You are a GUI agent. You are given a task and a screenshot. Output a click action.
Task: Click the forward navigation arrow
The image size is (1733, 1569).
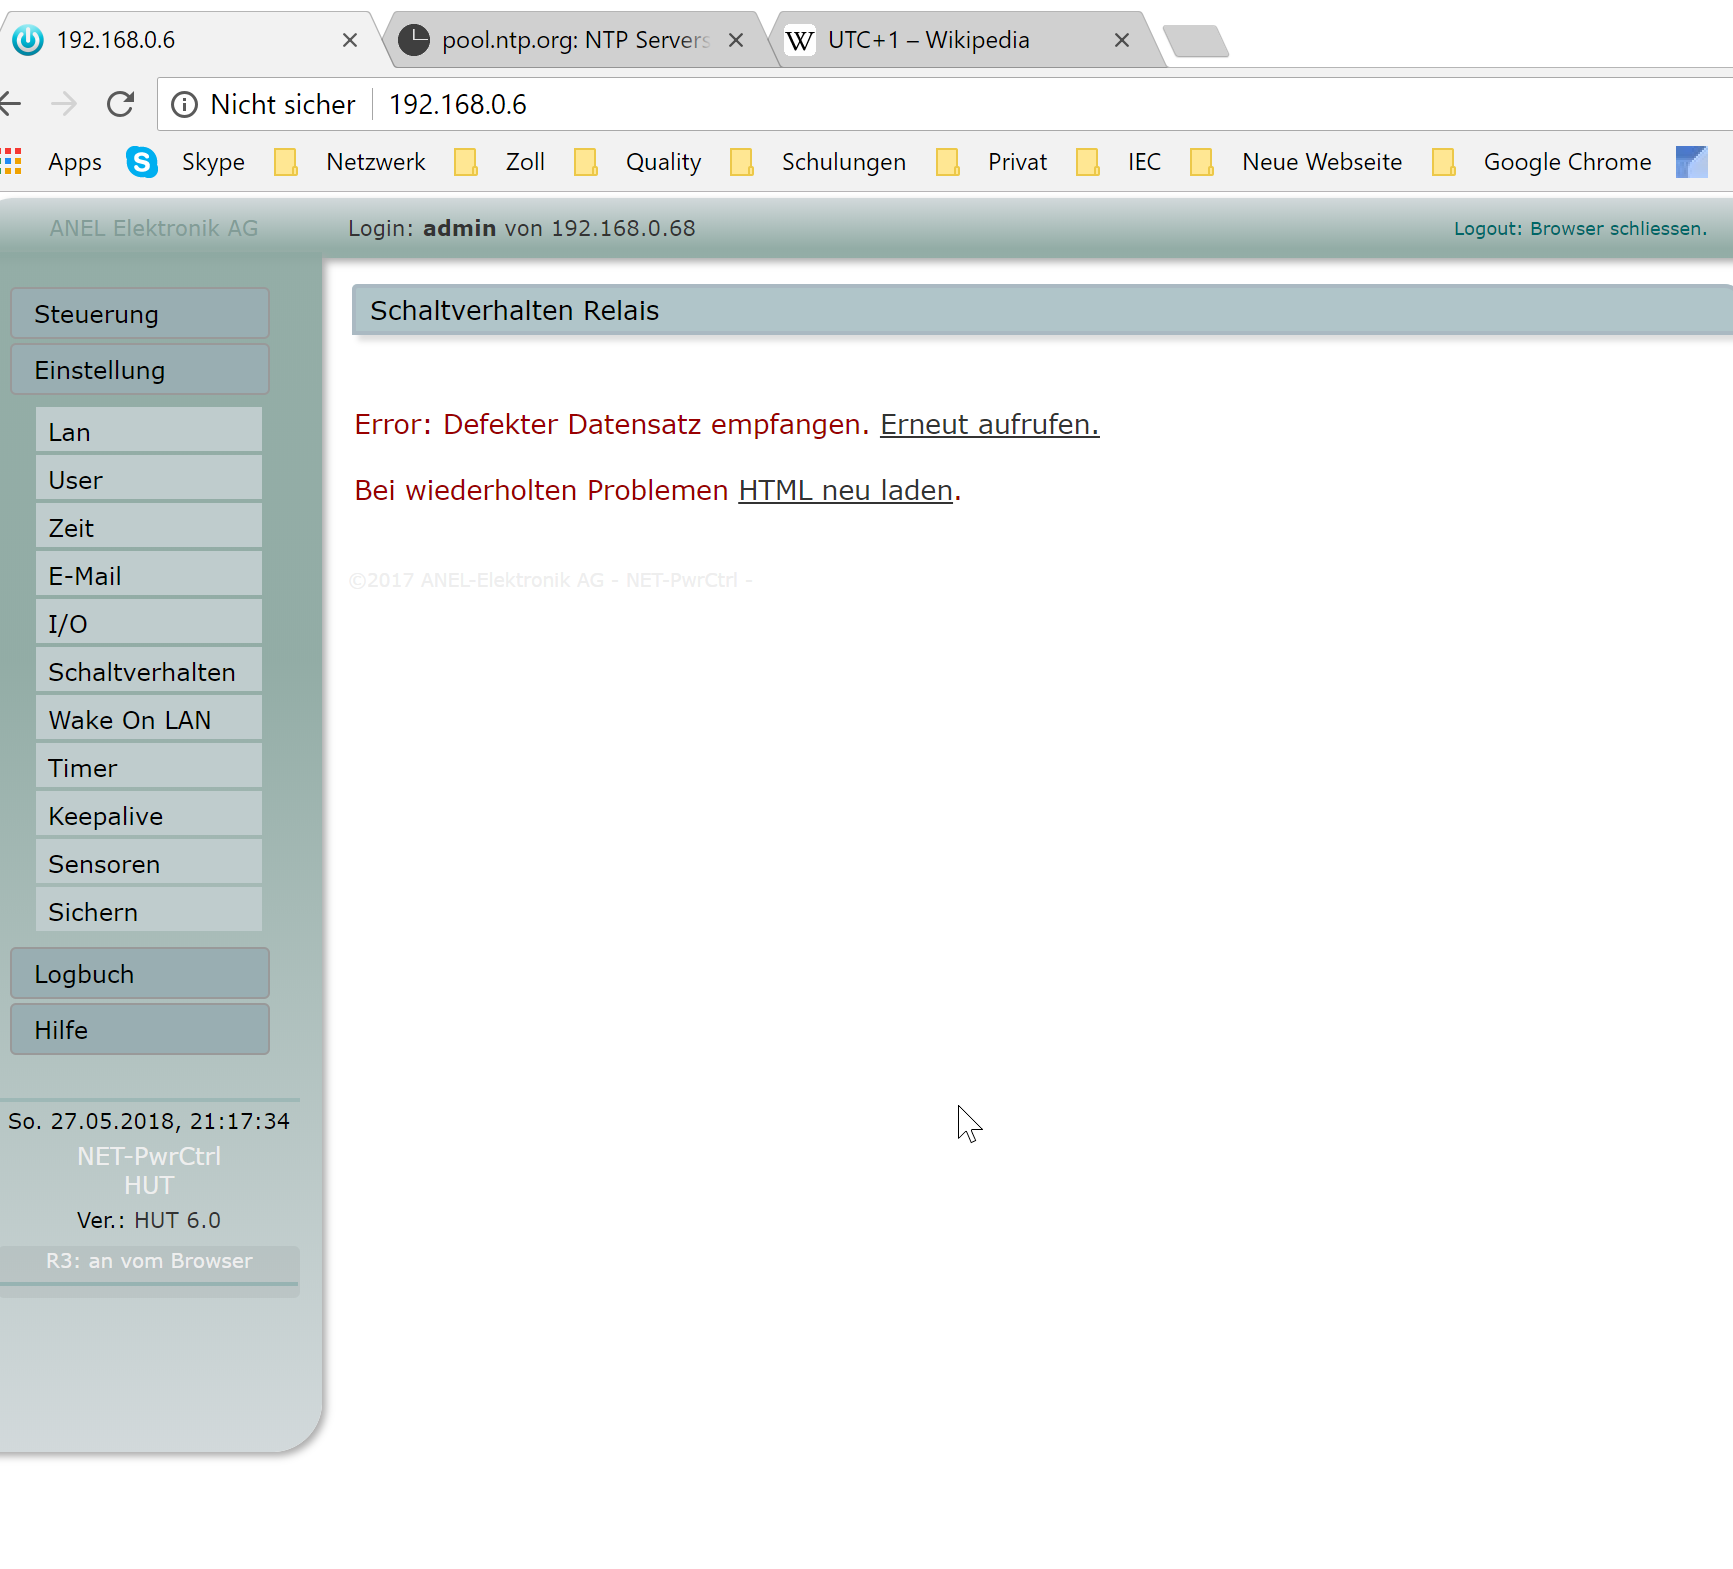[x=64, y=104]
